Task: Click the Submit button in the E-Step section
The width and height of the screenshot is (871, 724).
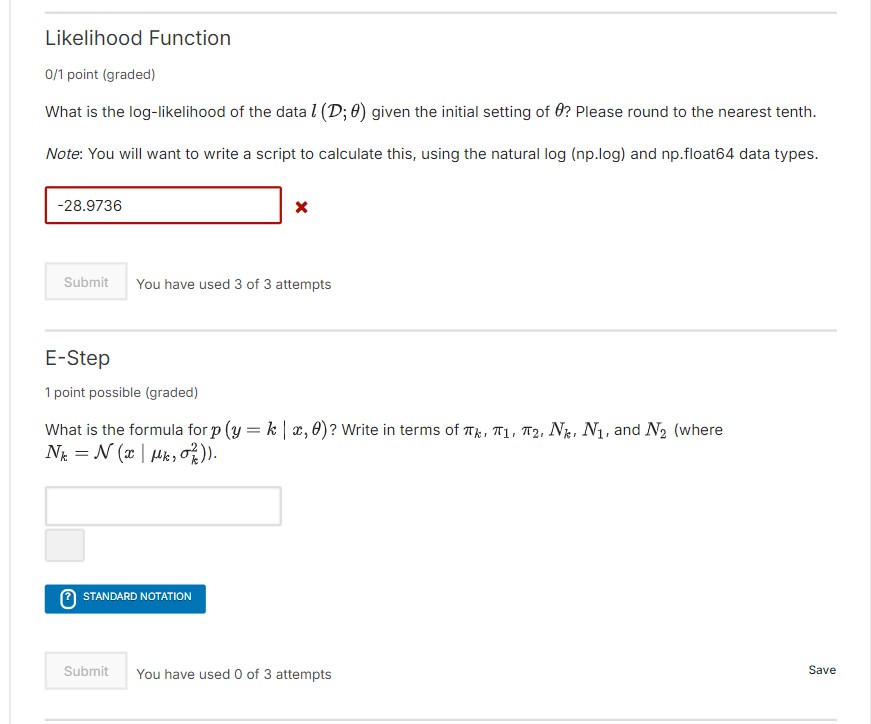Action: [85, 671]
